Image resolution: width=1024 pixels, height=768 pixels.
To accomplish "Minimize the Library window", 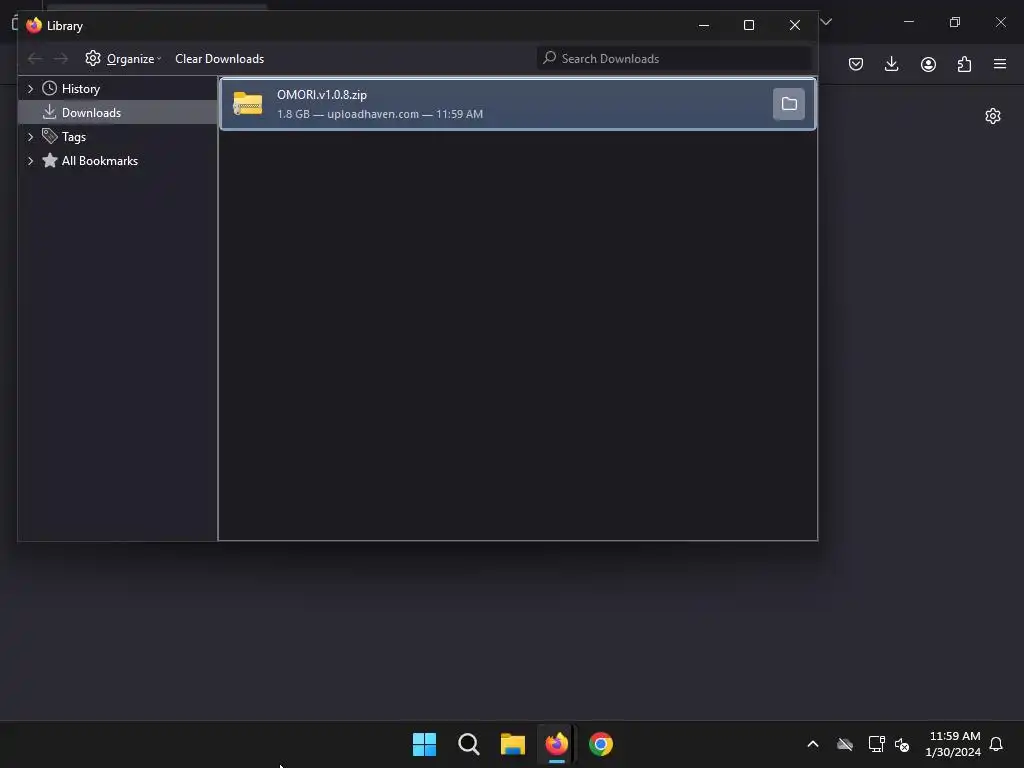I will click(x=704, y=25).
